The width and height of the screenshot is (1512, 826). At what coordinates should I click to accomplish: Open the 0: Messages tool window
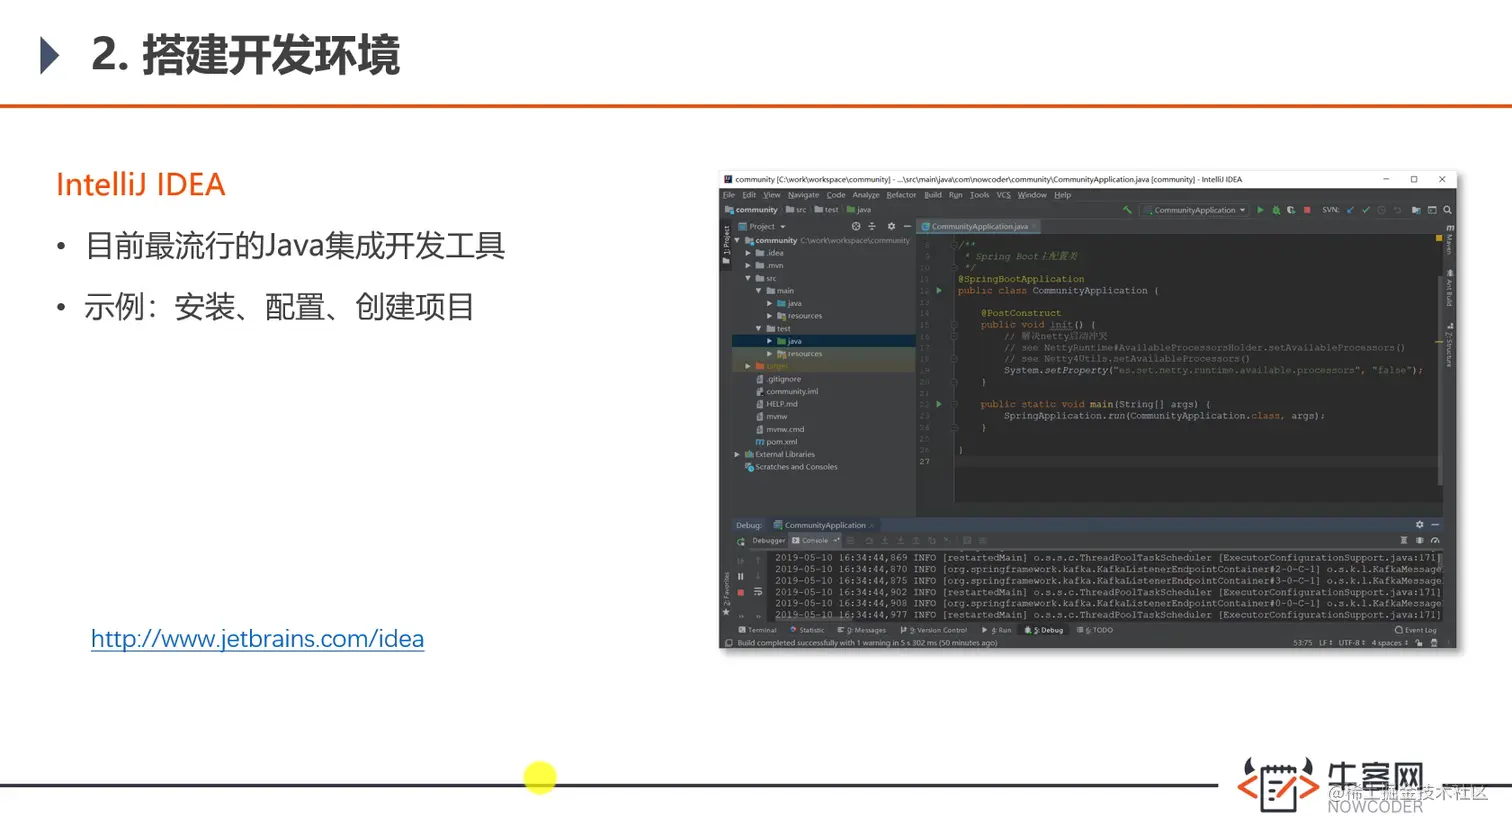[x=862, y=630]
